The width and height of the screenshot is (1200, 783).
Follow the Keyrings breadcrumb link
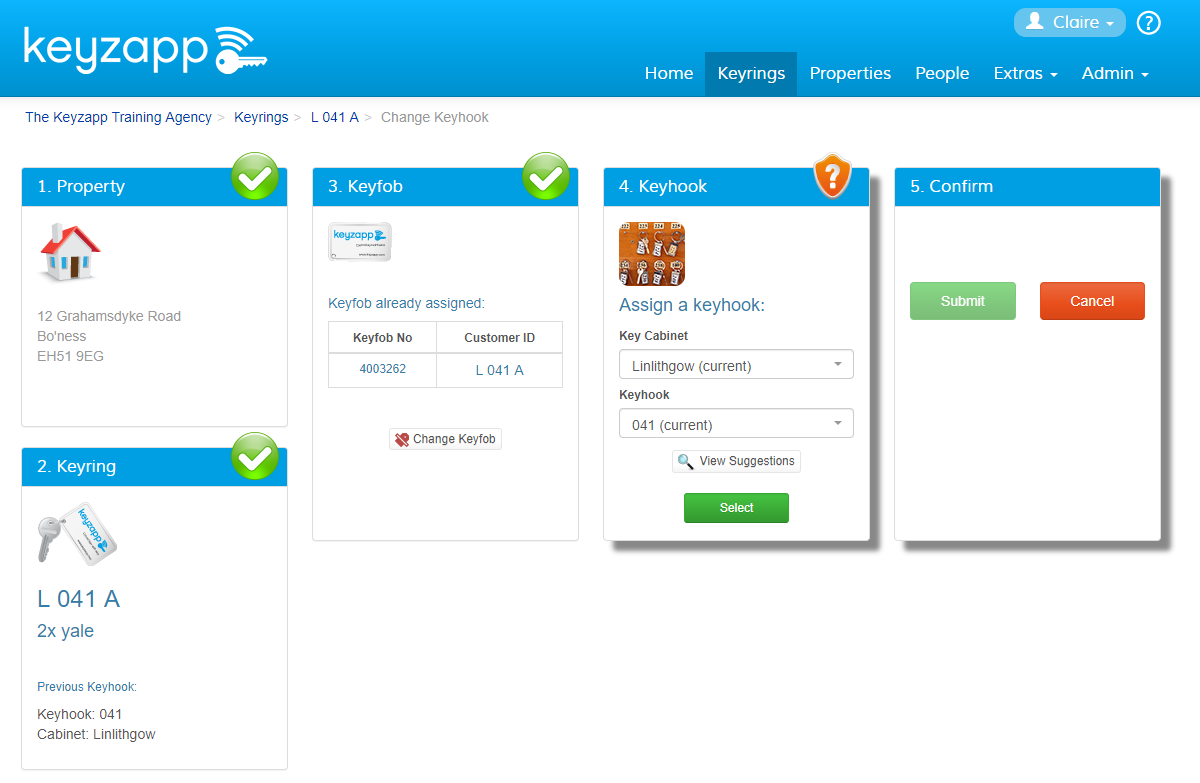point(261,117)
